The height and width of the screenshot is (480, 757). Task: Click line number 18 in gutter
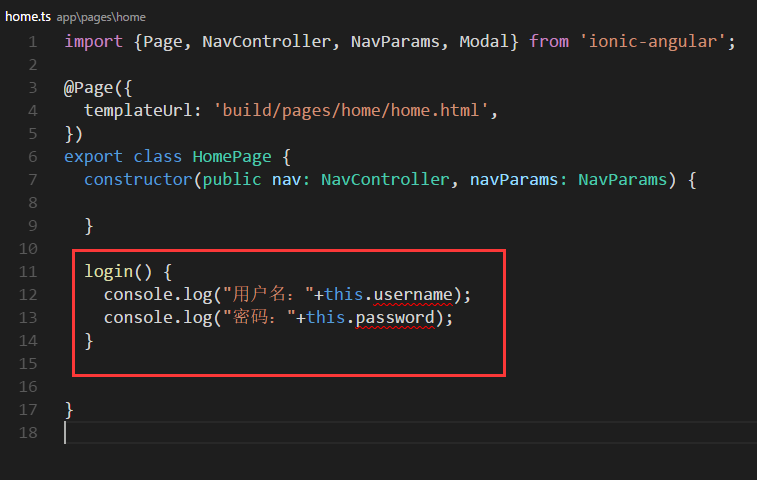(x=28, y=433)
